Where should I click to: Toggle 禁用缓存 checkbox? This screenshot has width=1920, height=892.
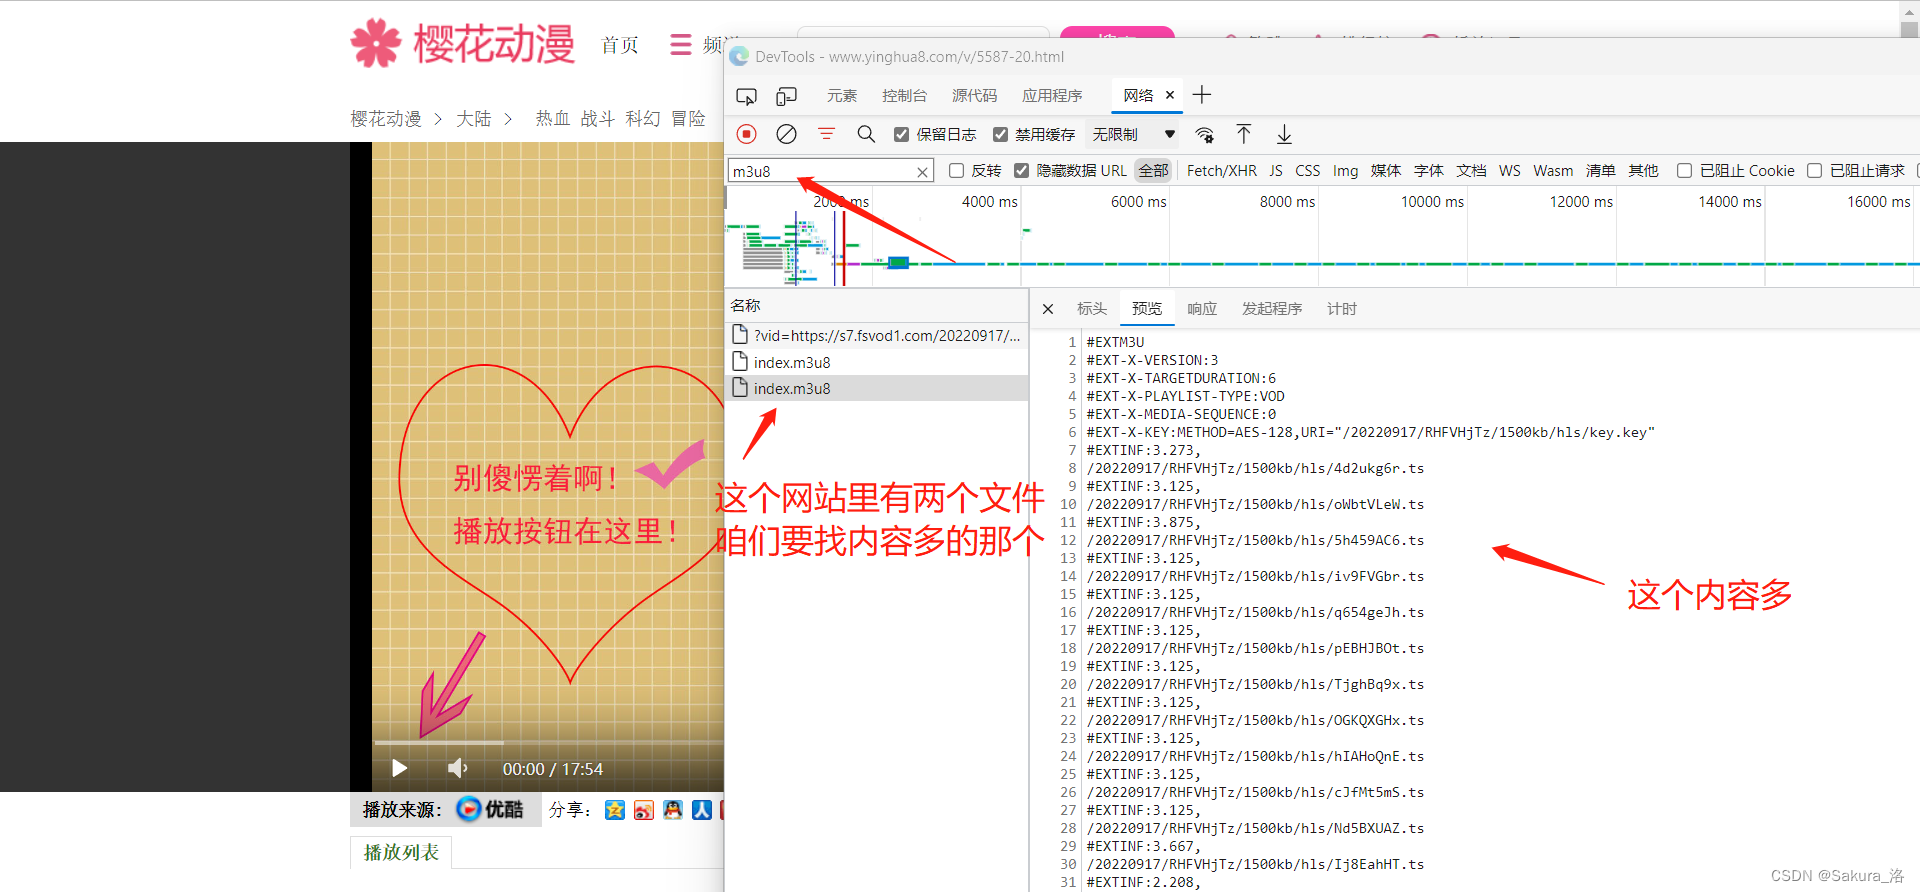click(x=1000, y=134)
